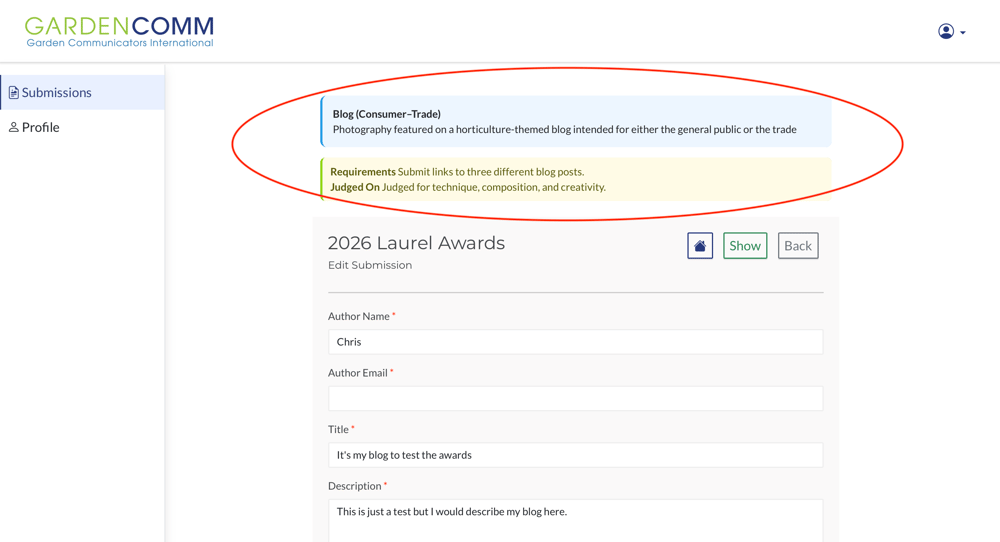The image size is (1000, 542).
Task: Expand the account dropdown caret
Action: pos(963,33)
